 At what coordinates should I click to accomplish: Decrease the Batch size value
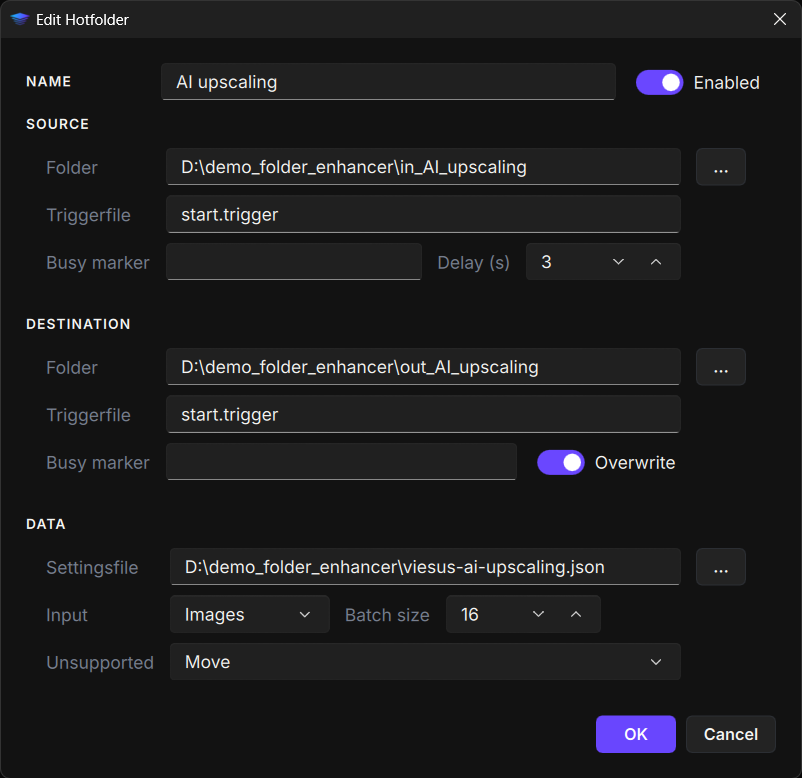click(x=538, y=614)
